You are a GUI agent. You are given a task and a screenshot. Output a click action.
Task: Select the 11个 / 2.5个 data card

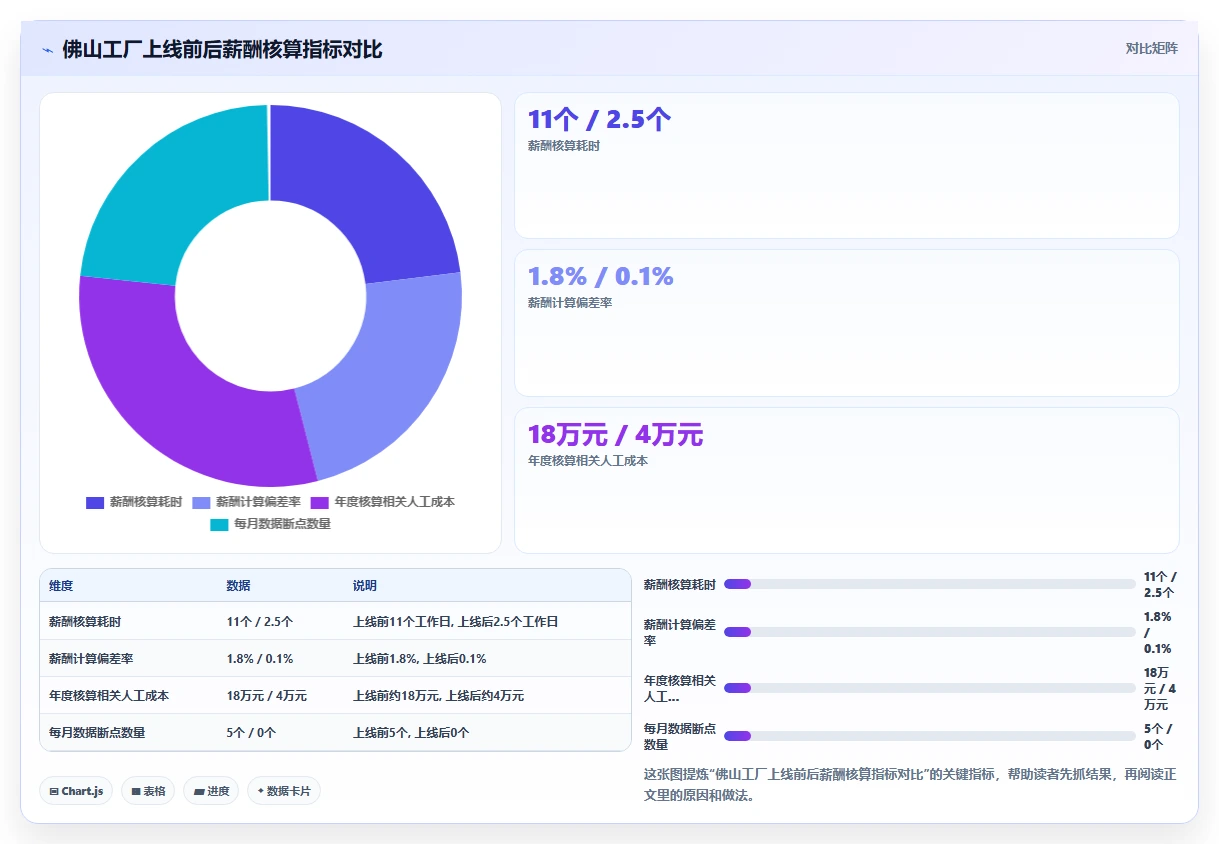(x=847, y=165)
